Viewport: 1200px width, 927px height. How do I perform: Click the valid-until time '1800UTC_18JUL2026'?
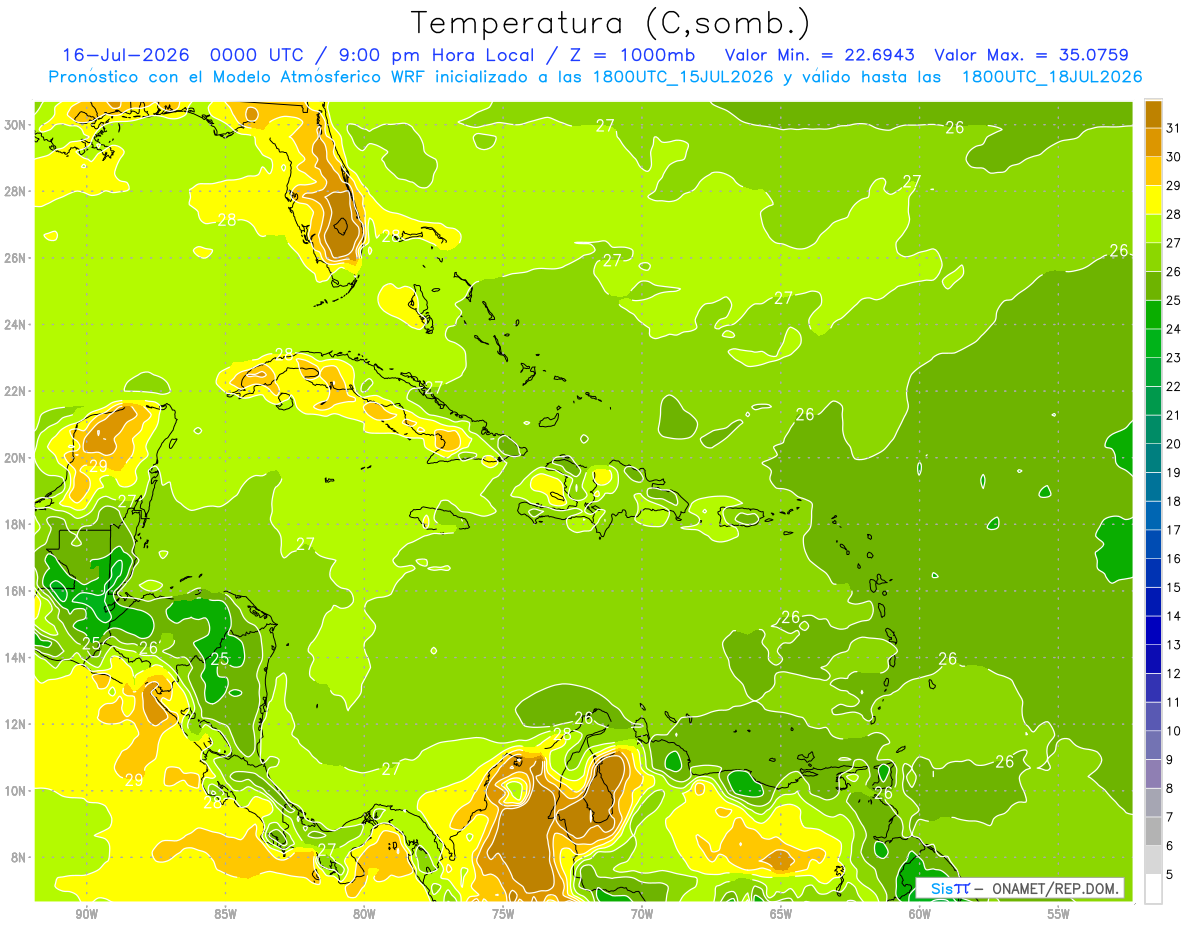1052,77
